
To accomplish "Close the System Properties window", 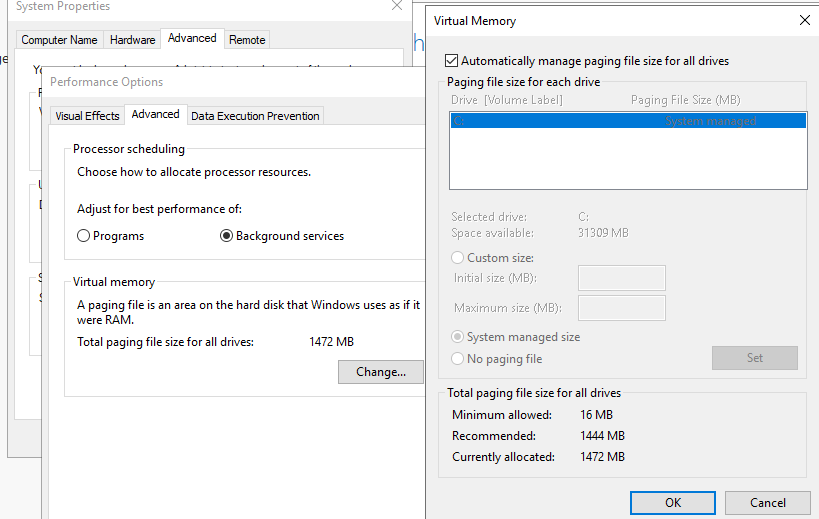I will pos(397,6).
